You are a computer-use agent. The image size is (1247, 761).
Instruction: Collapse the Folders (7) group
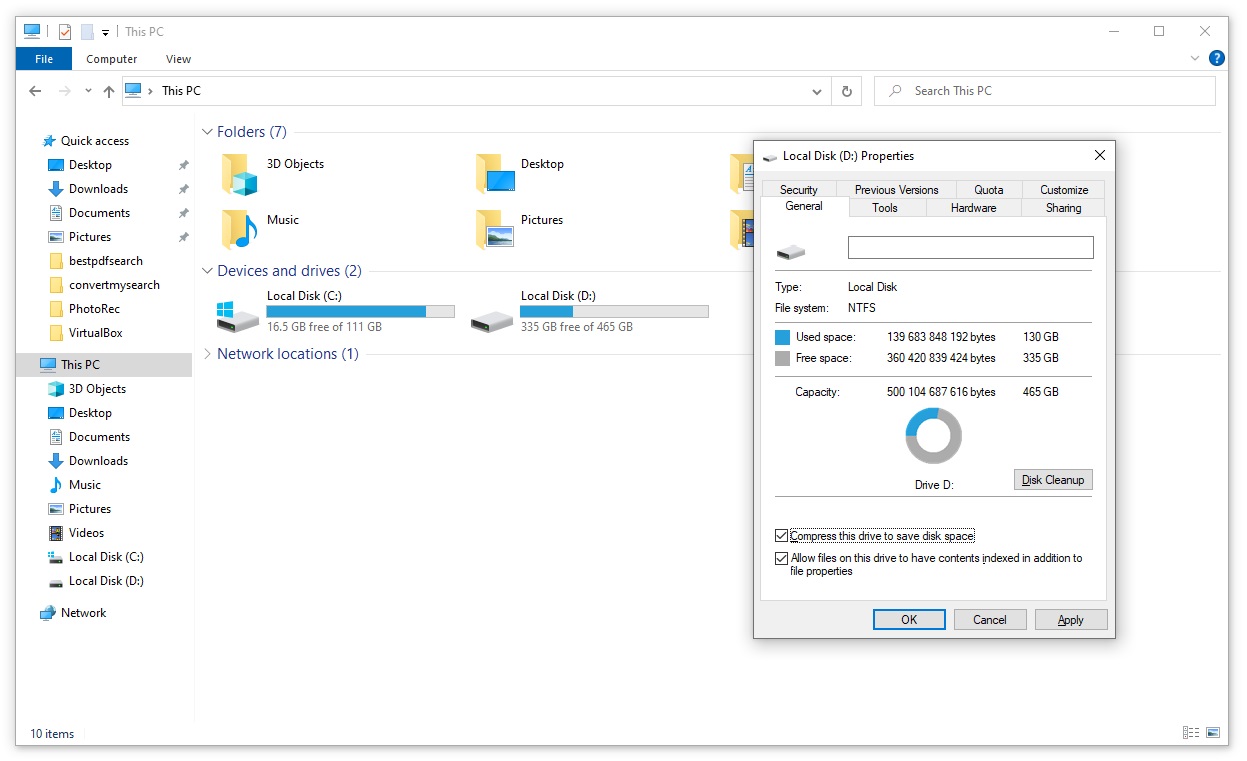click(x=208, y=132)
